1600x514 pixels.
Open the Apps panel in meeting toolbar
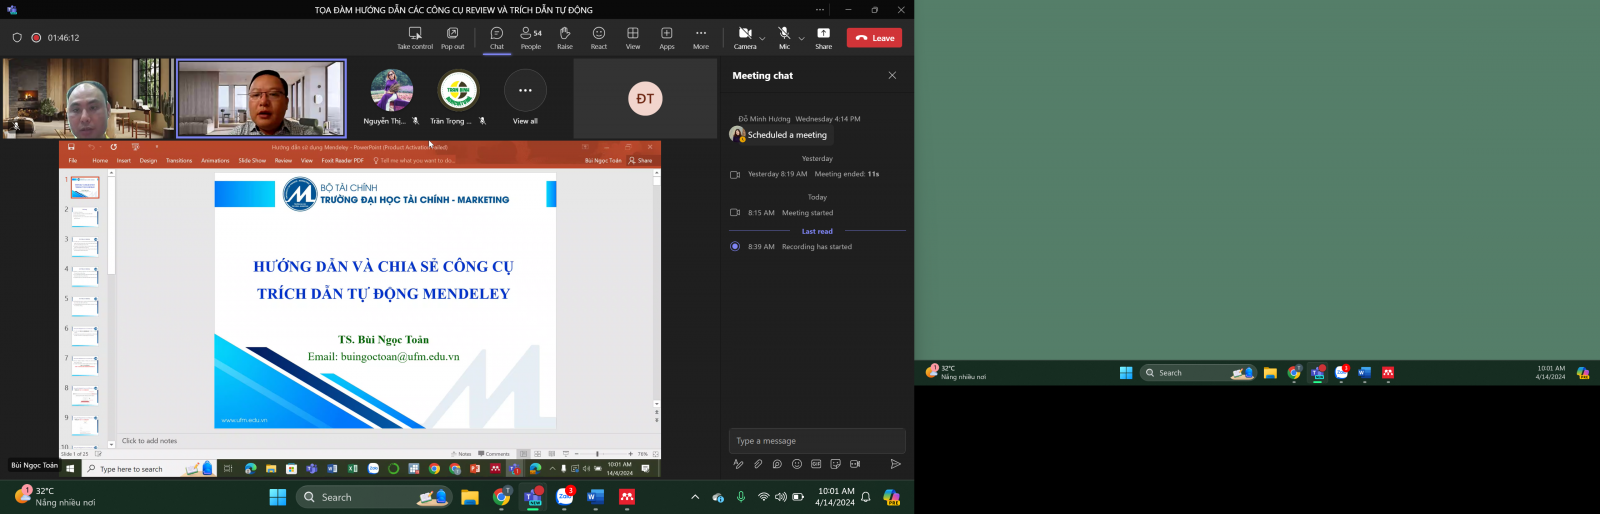click(667, 38)
